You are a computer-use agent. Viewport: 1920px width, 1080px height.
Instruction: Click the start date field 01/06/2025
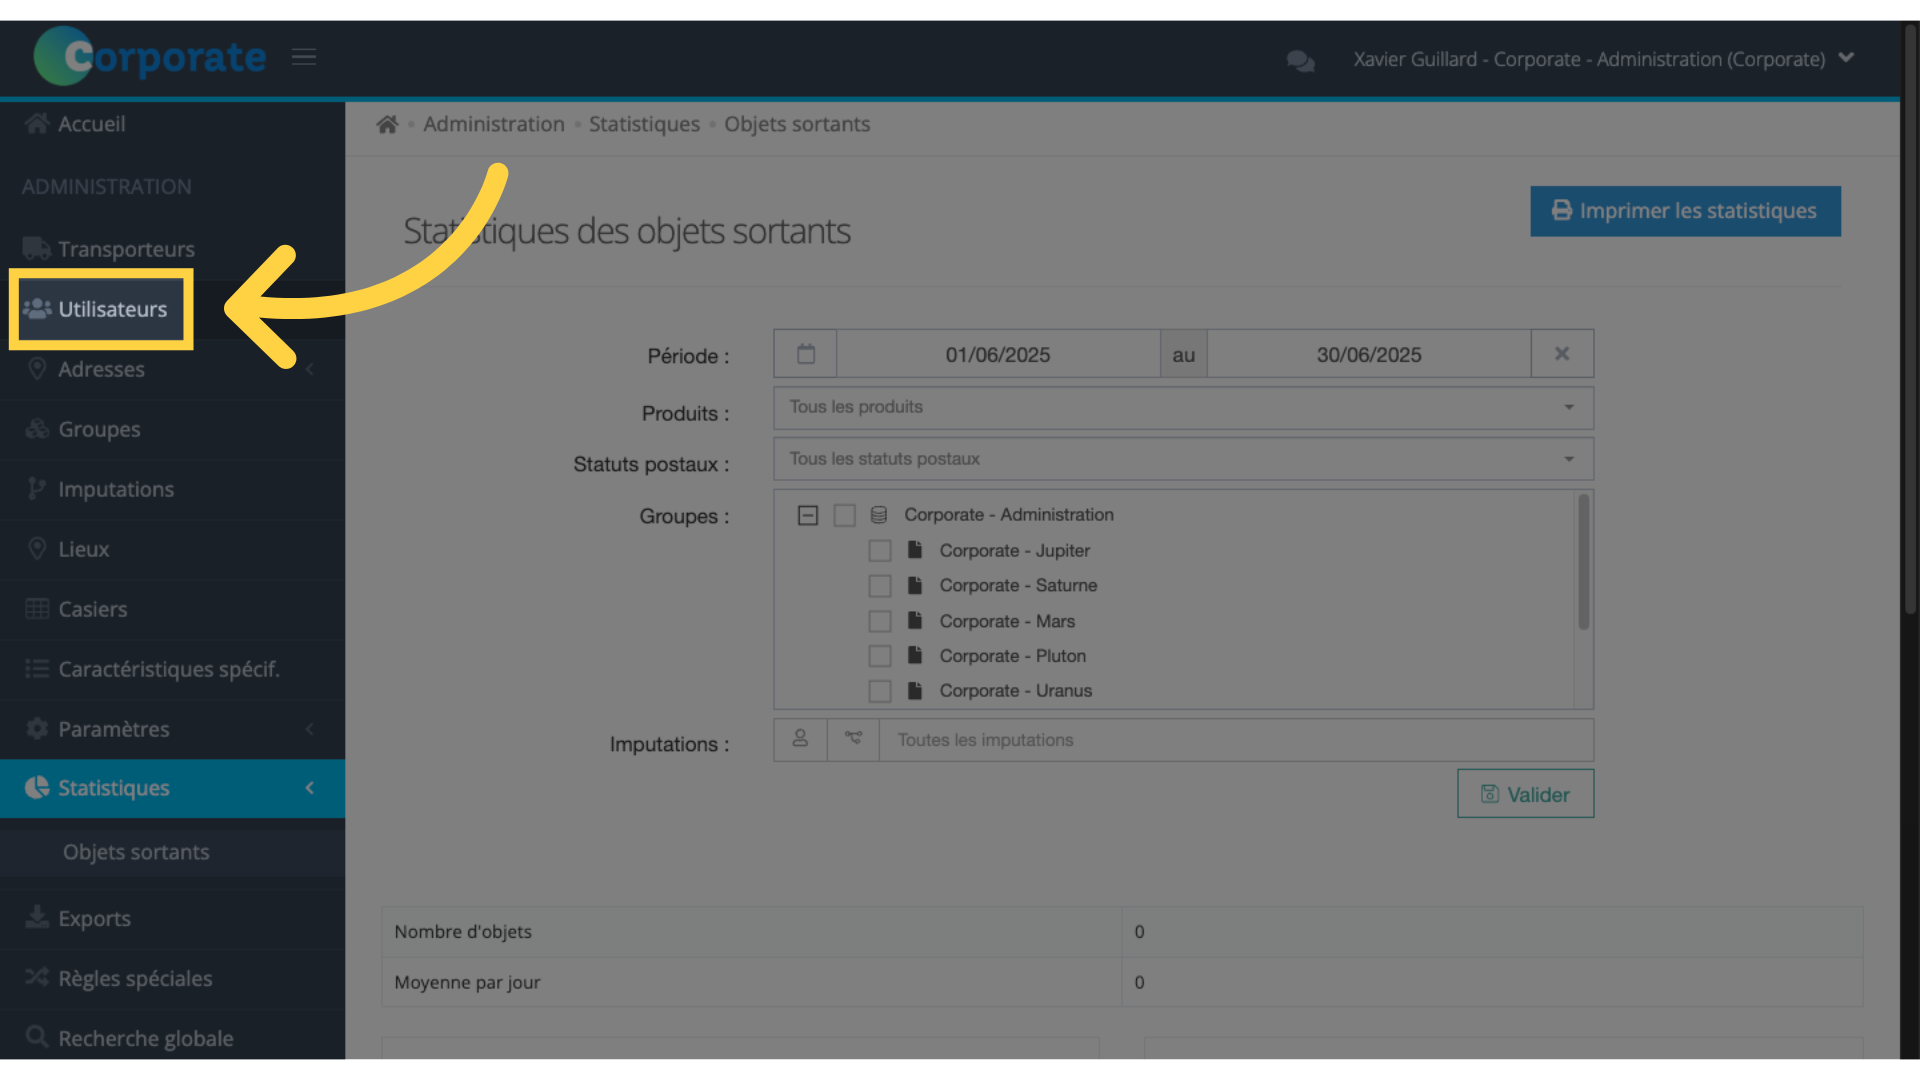click(998, 354)
